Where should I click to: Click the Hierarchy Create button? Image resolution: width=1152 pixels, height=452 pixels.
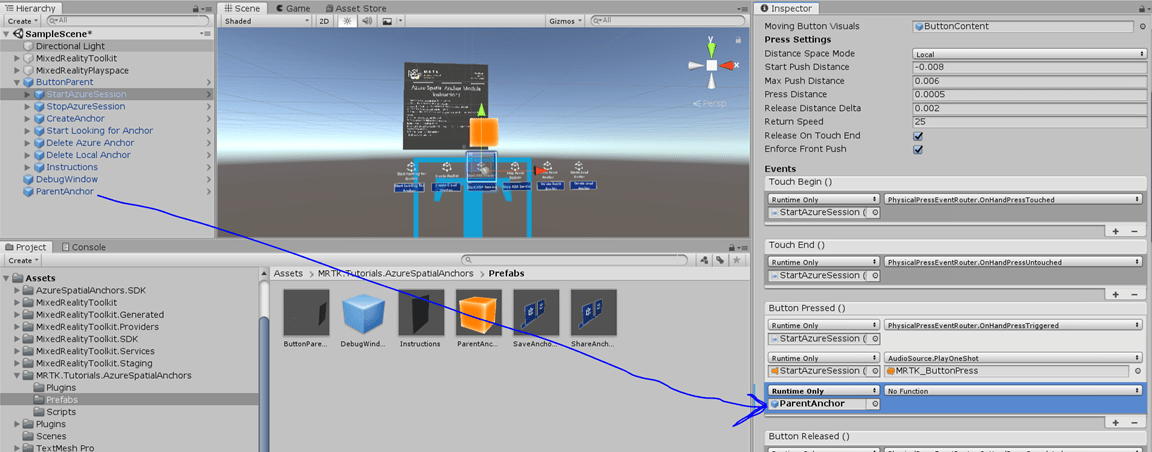[20, 20]
